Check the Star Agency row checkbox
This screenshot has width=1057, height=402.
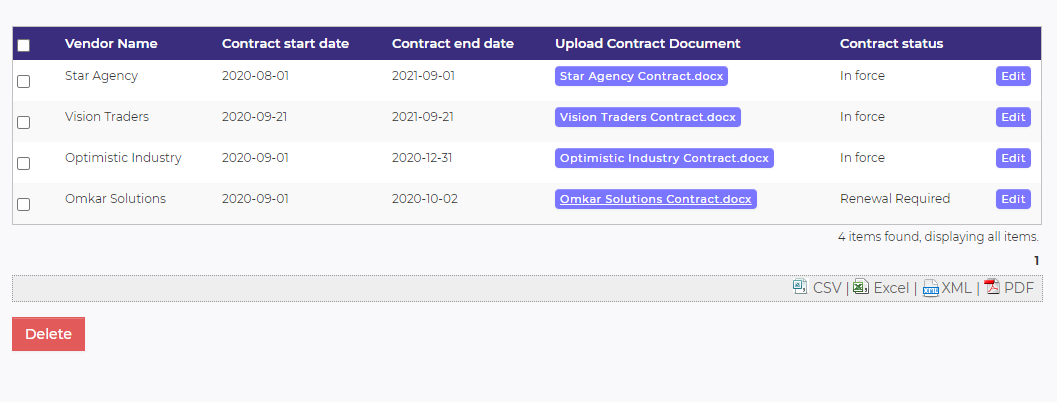click(x=24, y=82)
